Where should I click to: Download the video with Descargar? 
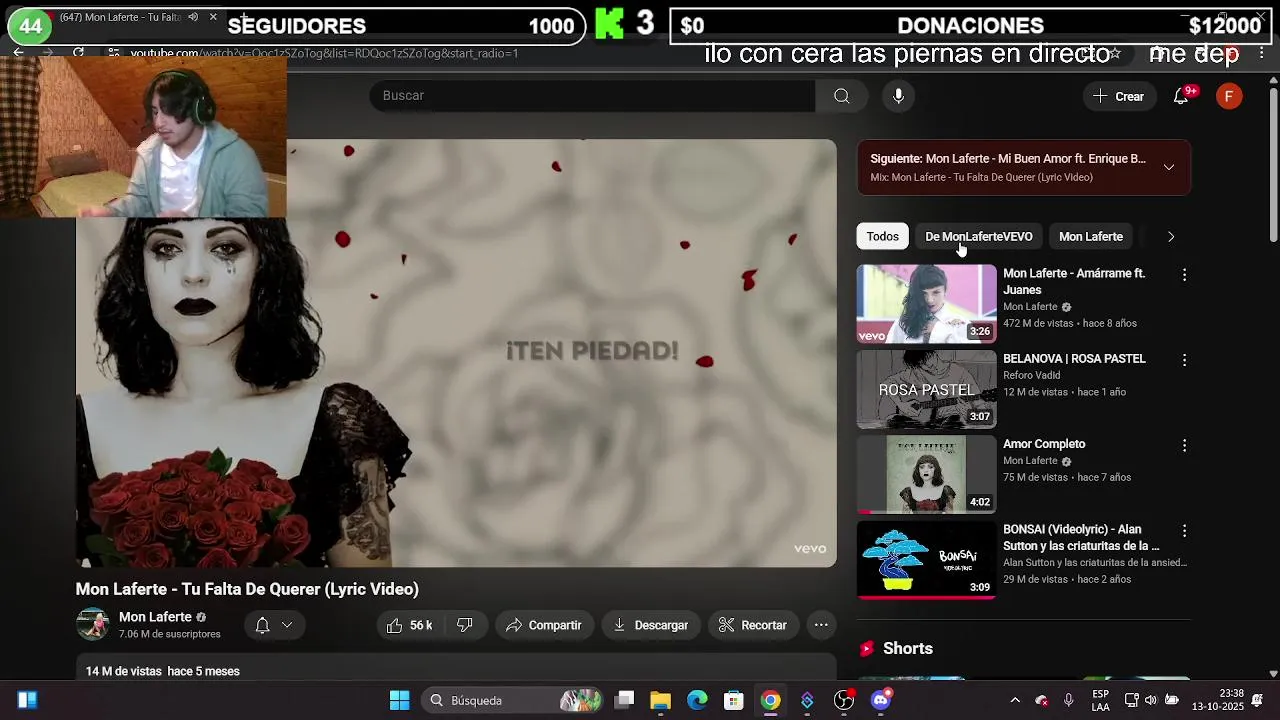651,625
